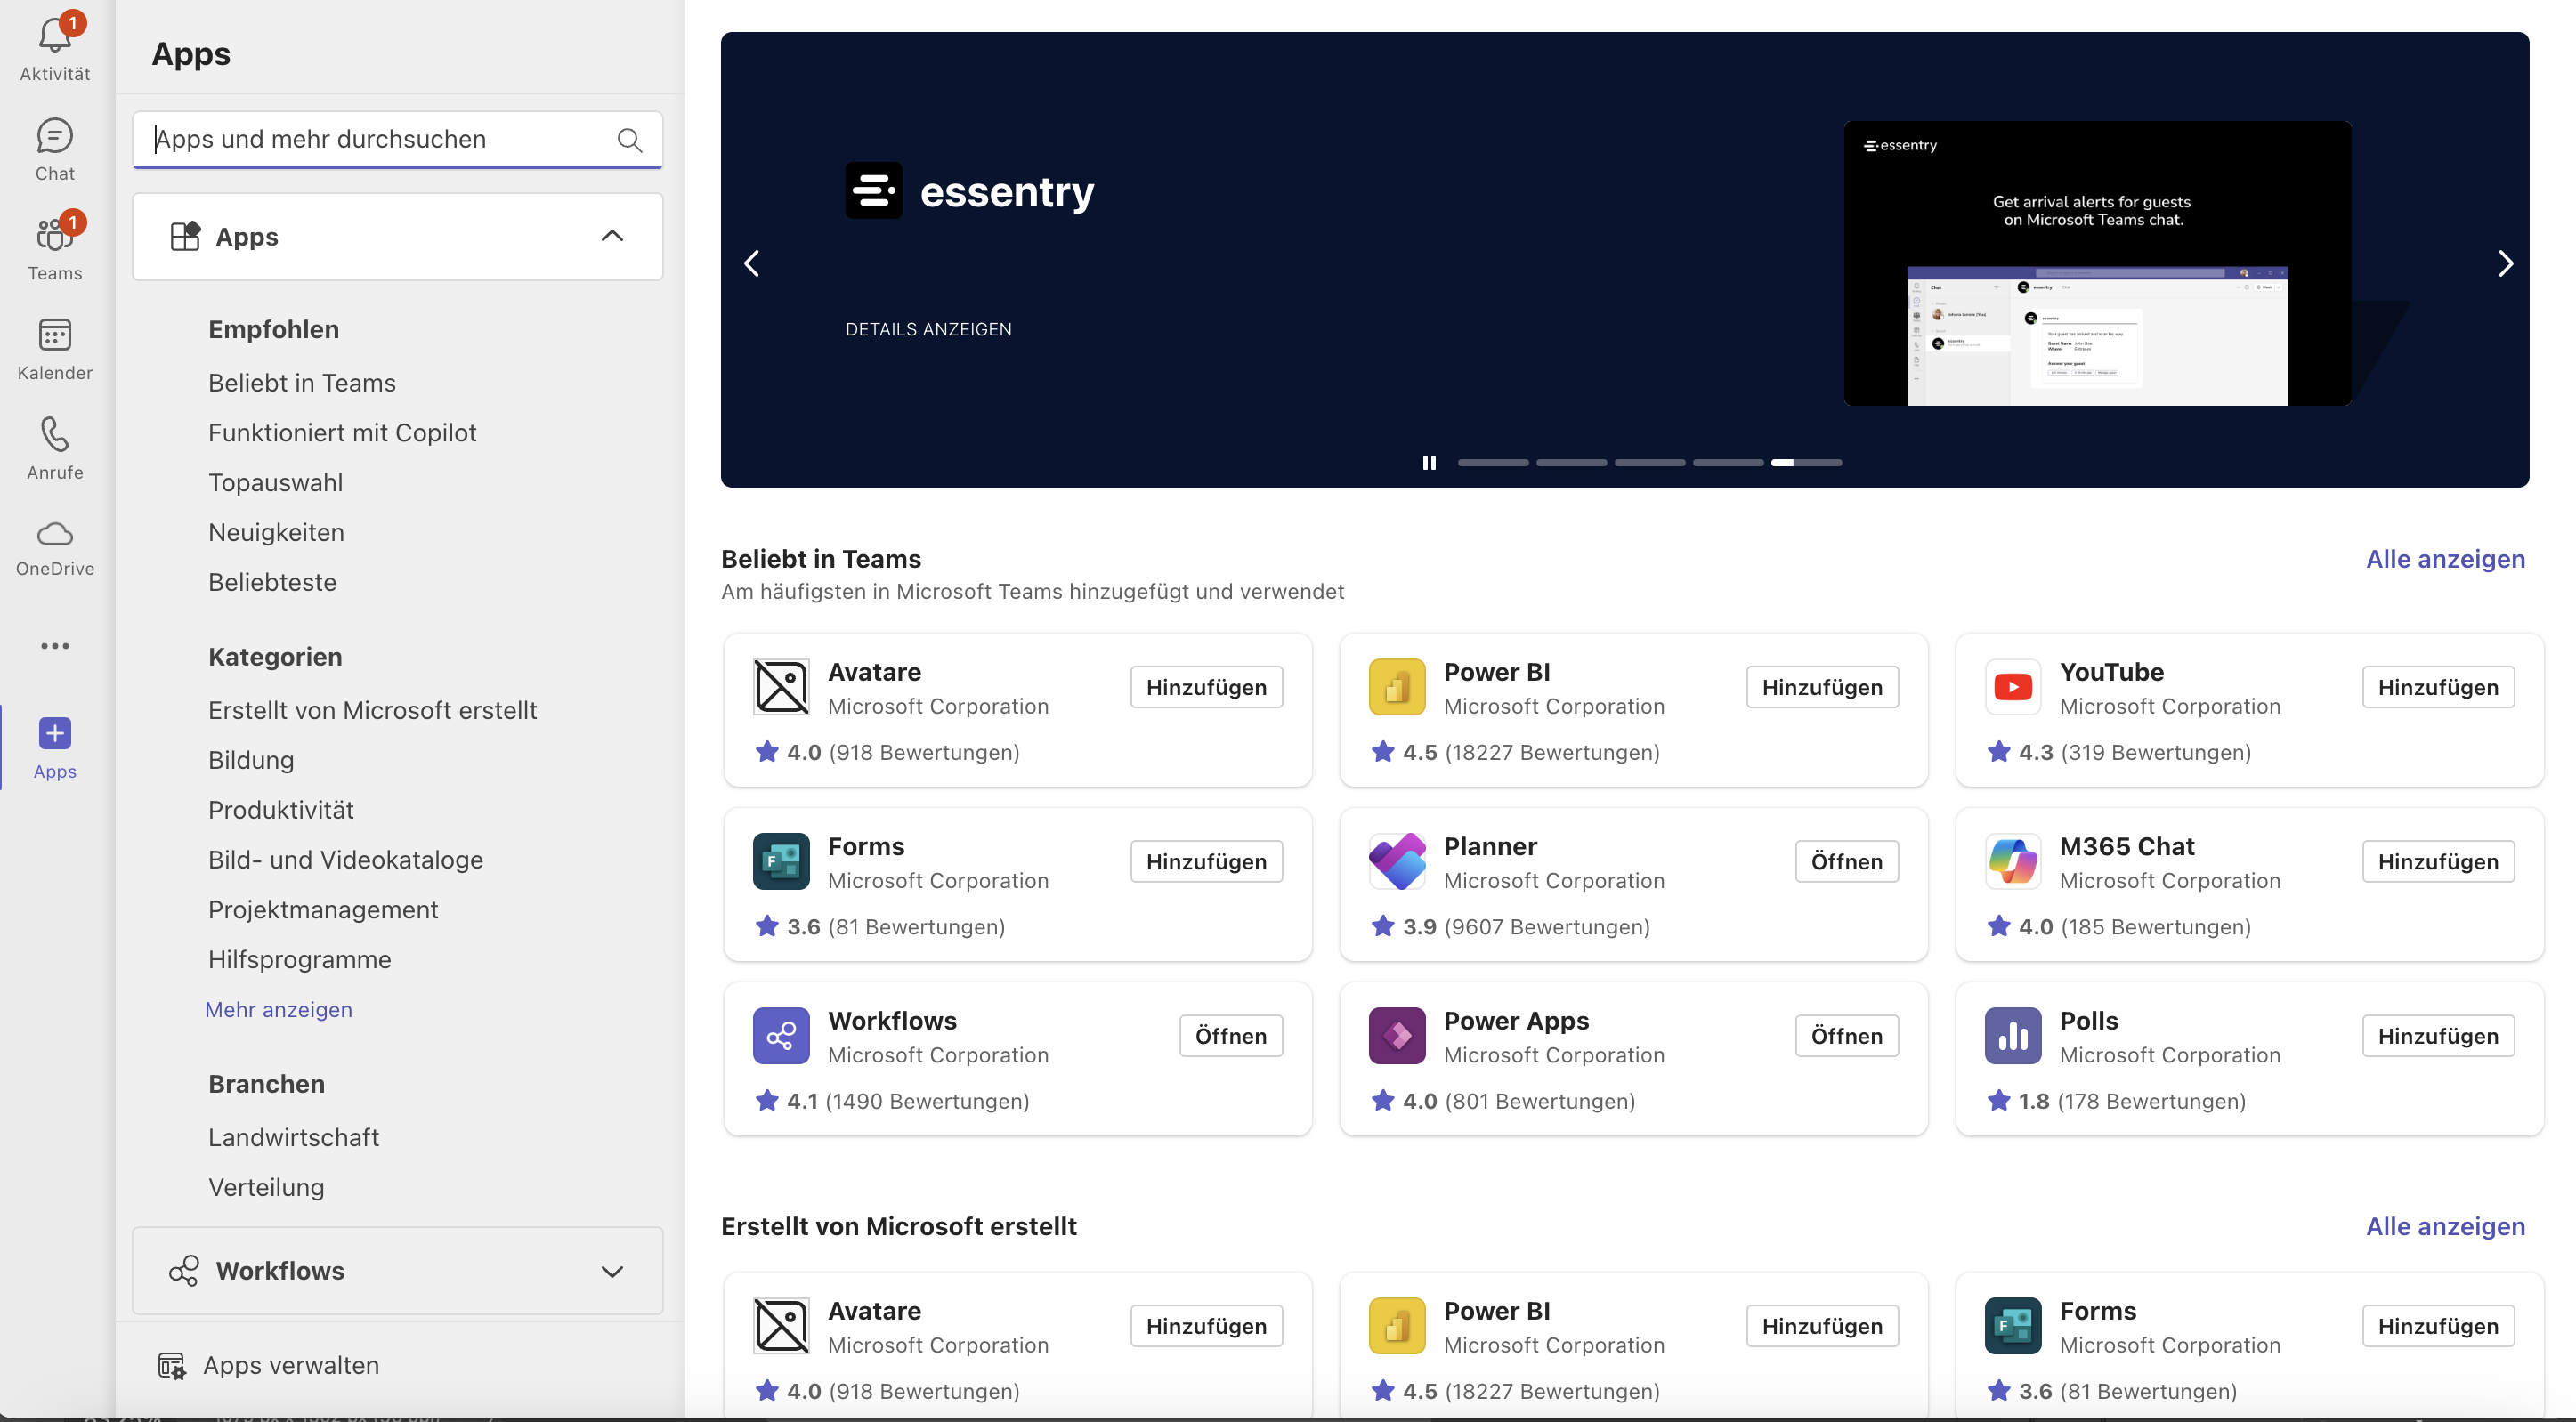The width and height of the screenshot is (2576, 1422).
Task: Click the Avatare icon in Erstellt von Microsoft section
Action: click(x=781, y=1326)
